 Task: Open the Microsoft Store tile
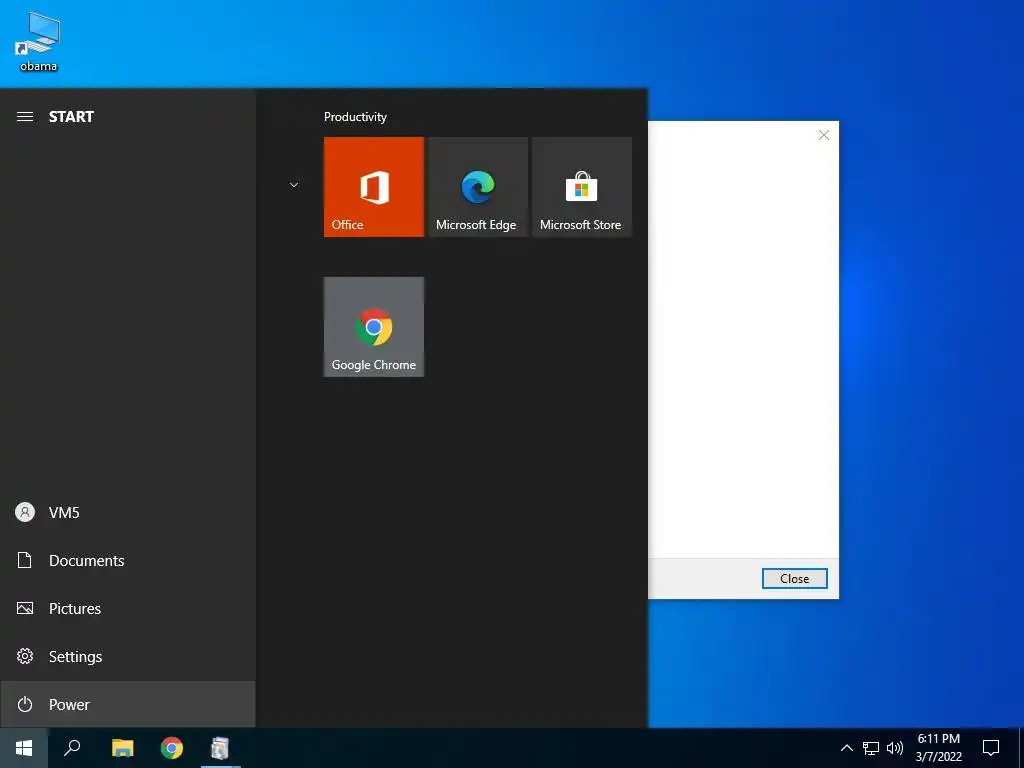pos(582,187)
